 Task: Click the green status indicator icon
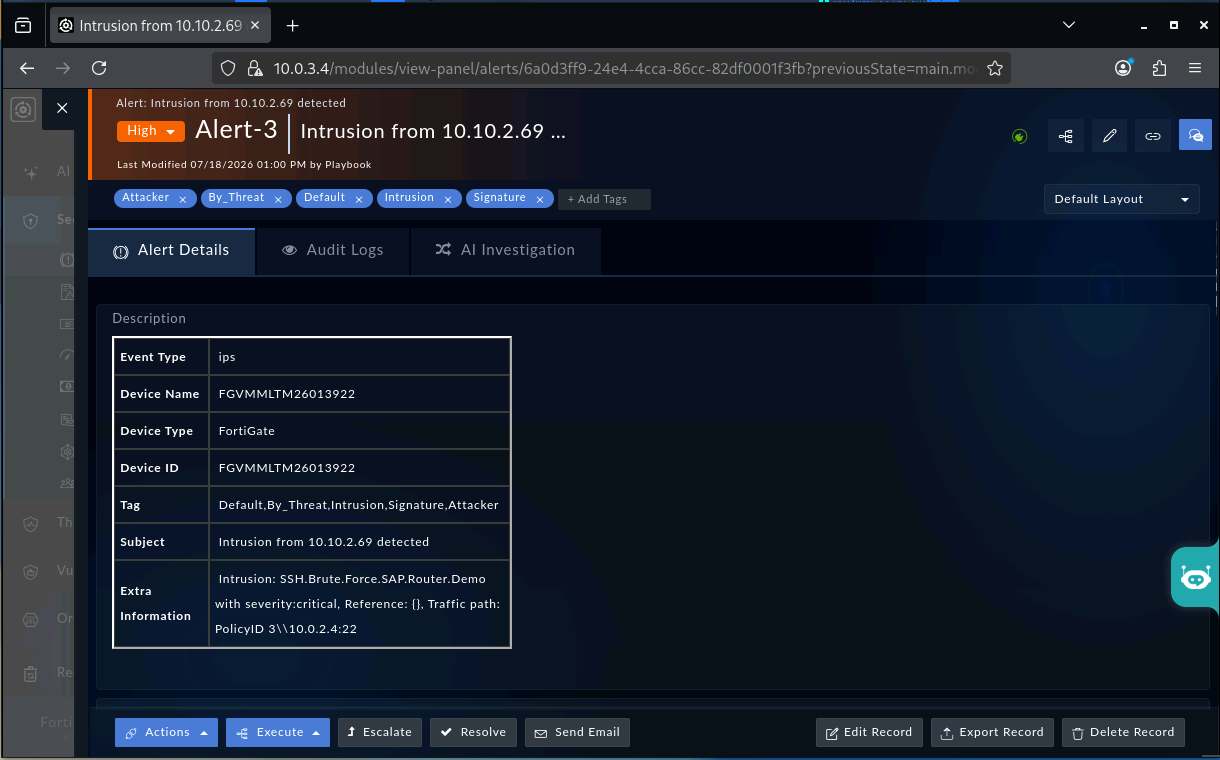coord(1019,136)
